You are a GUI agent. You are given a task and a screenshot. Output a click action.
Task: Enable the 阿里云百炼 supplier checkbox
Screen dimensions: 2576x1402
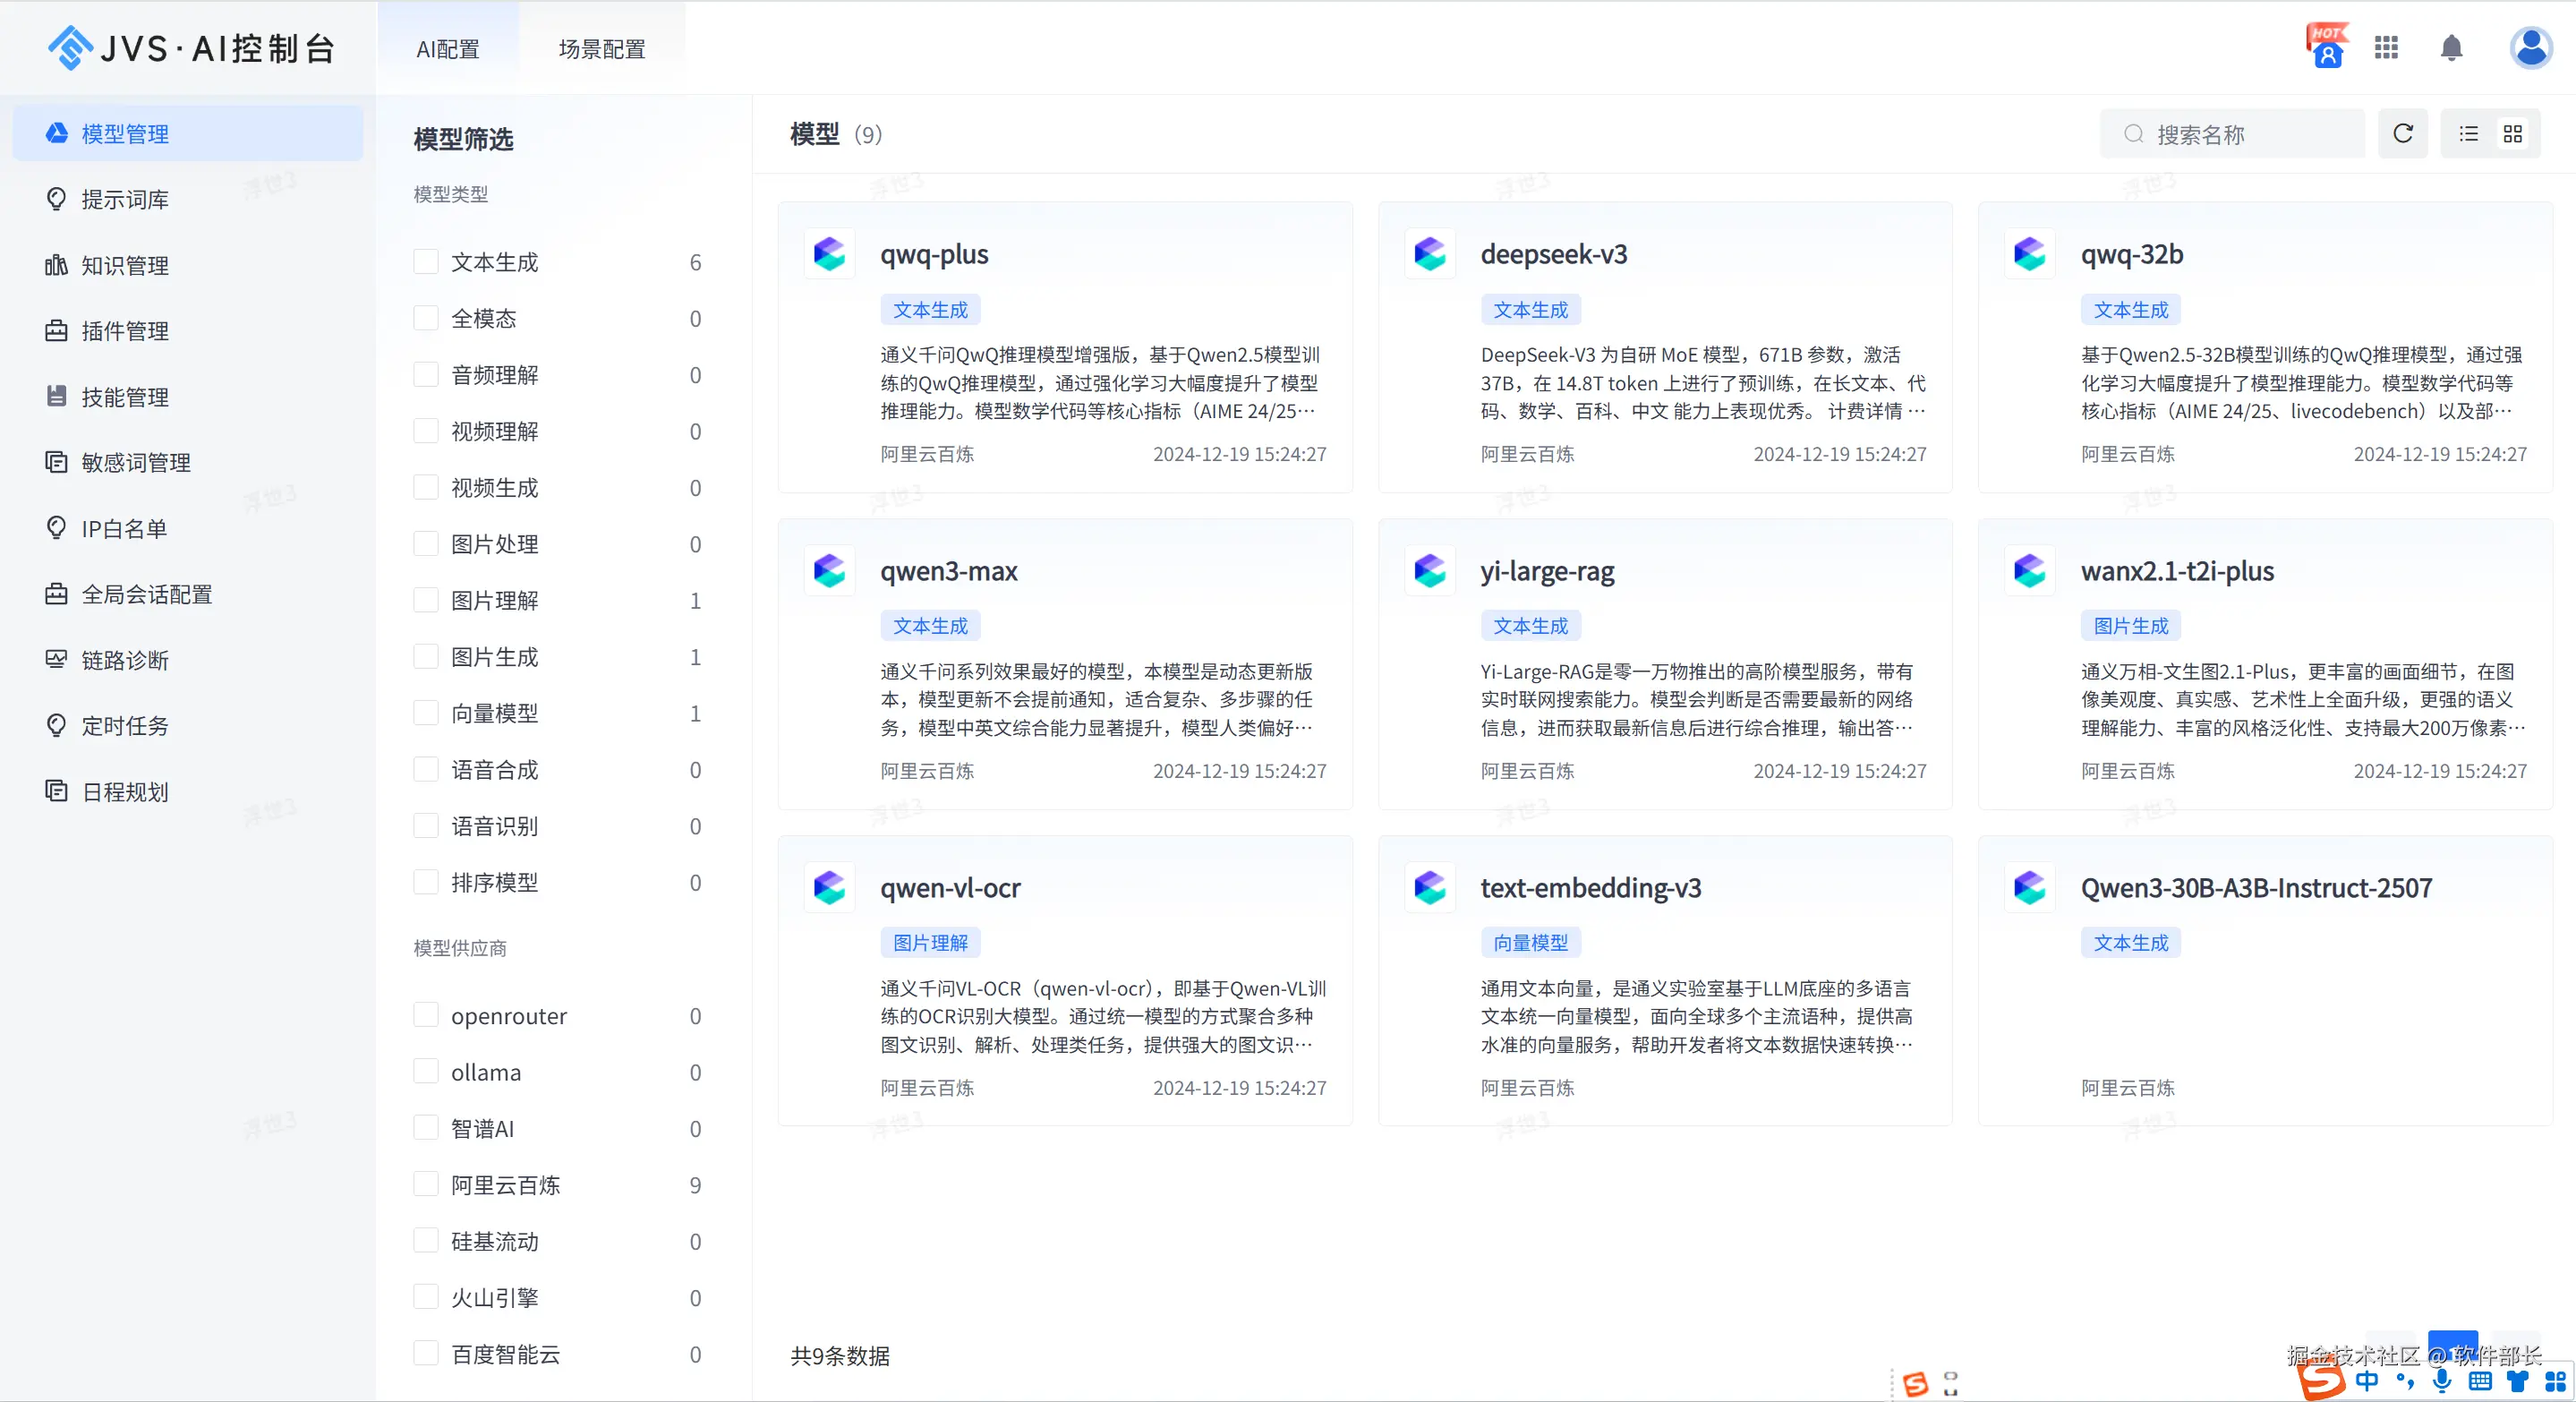click(426, 1185)
